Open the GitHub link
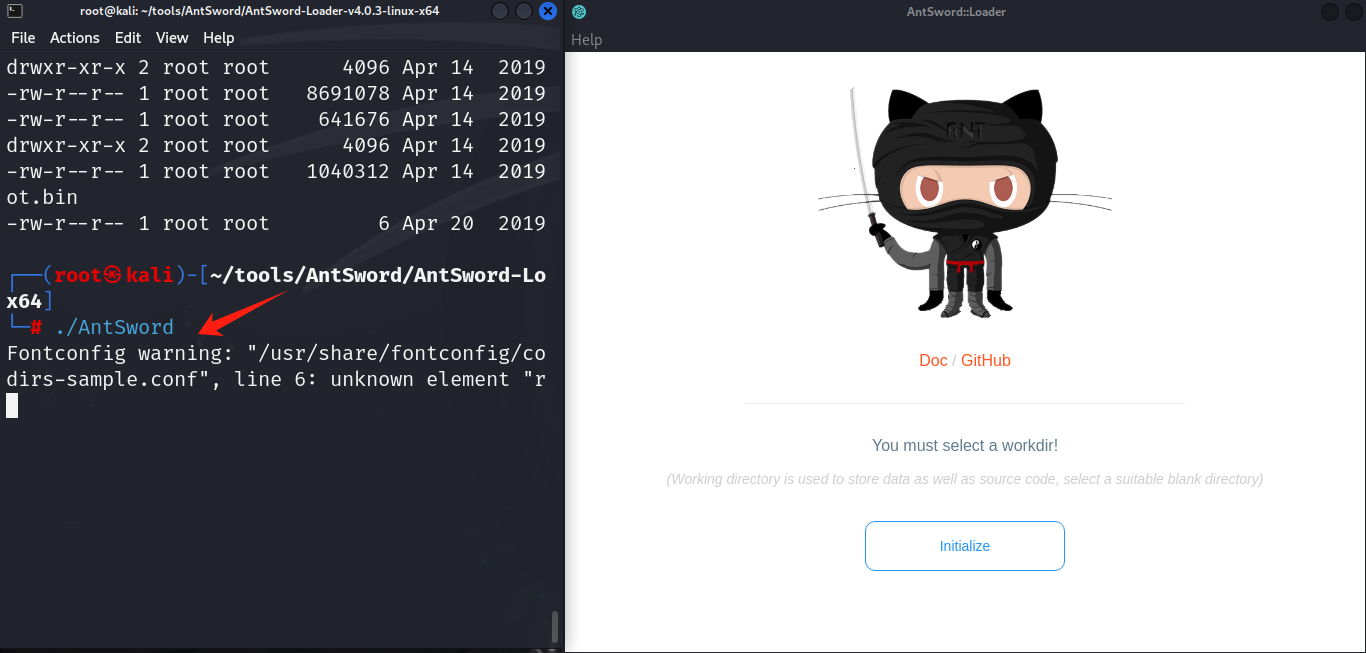This screenshot has width=1366, height=653. coord(986,360)
